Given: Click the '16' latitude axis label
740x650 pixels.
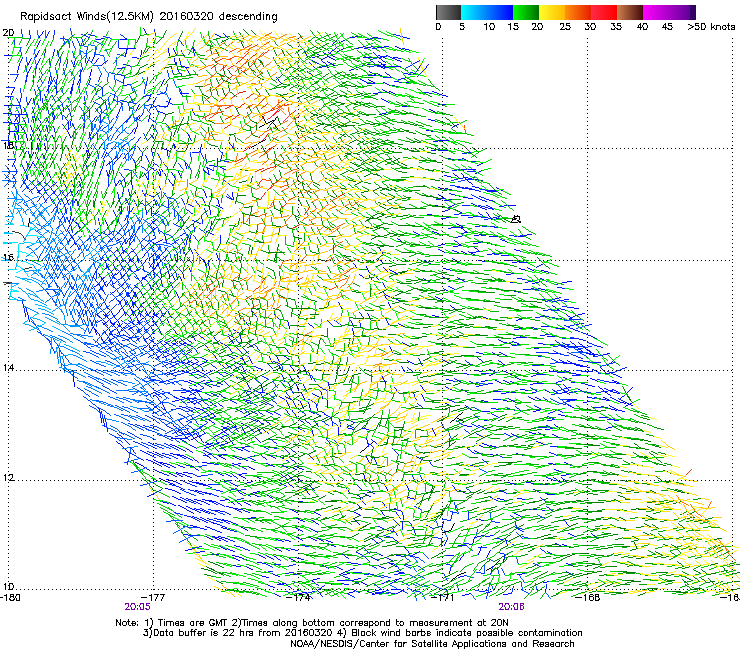Looking at the screenshot, I should 8,258.
